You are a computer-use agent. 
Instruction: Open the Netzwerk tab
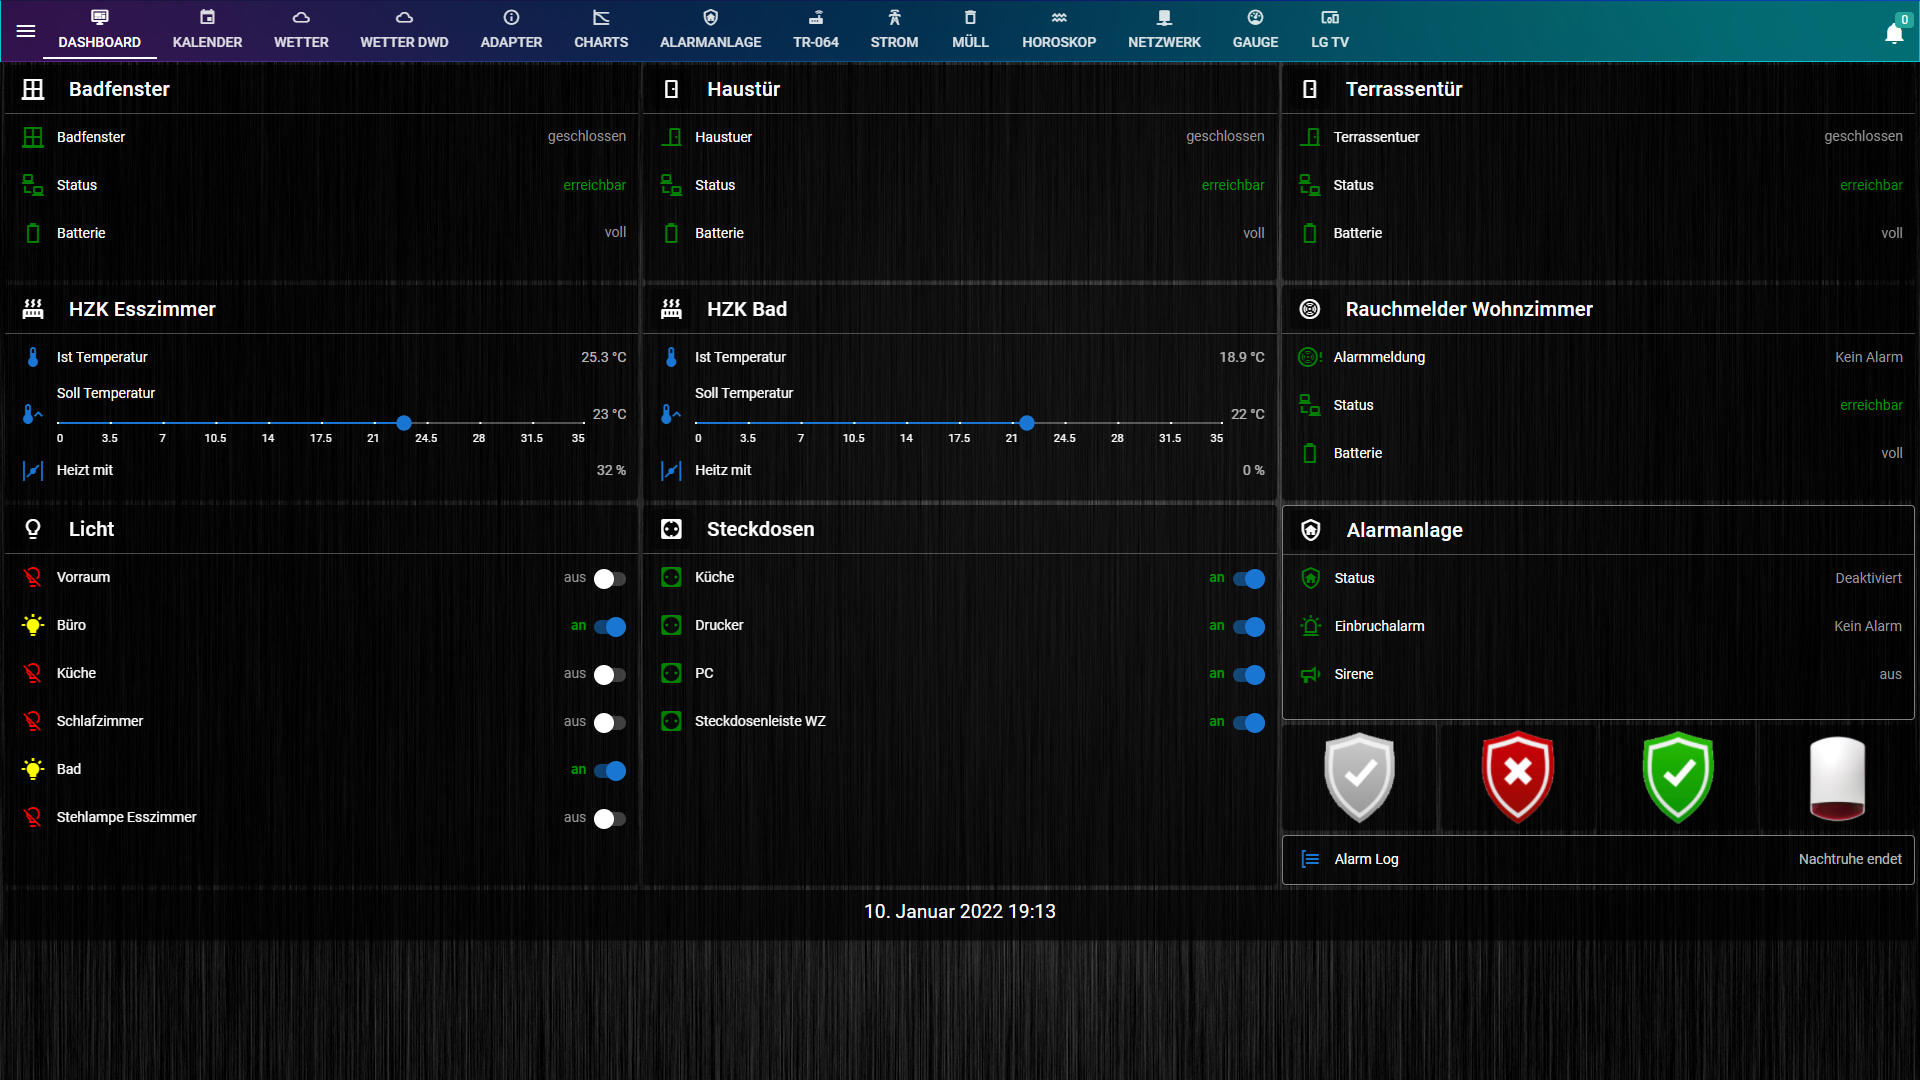tap(1164, 30)
